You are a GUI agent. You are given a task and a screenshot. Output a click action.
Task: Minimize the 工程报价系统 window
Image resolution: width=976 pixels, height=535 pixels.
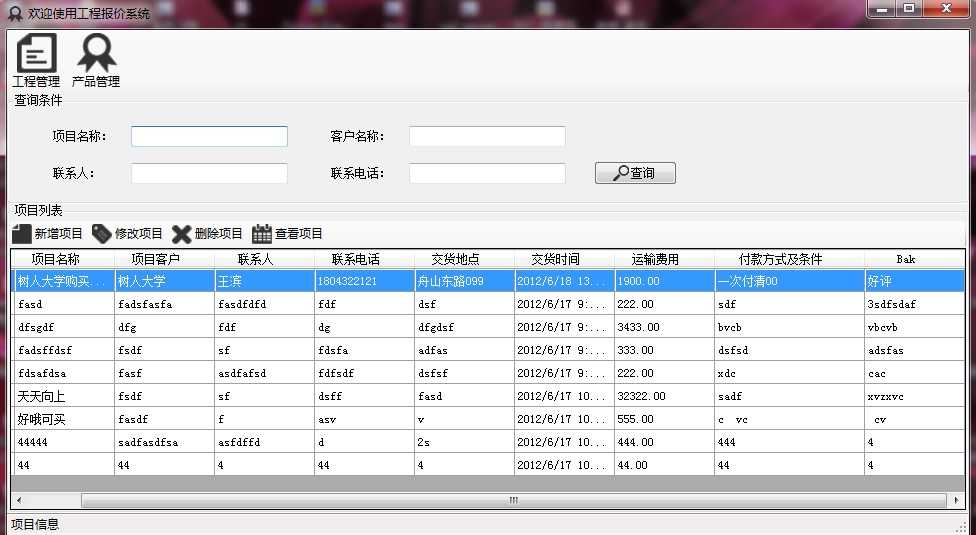coord(882,9)
